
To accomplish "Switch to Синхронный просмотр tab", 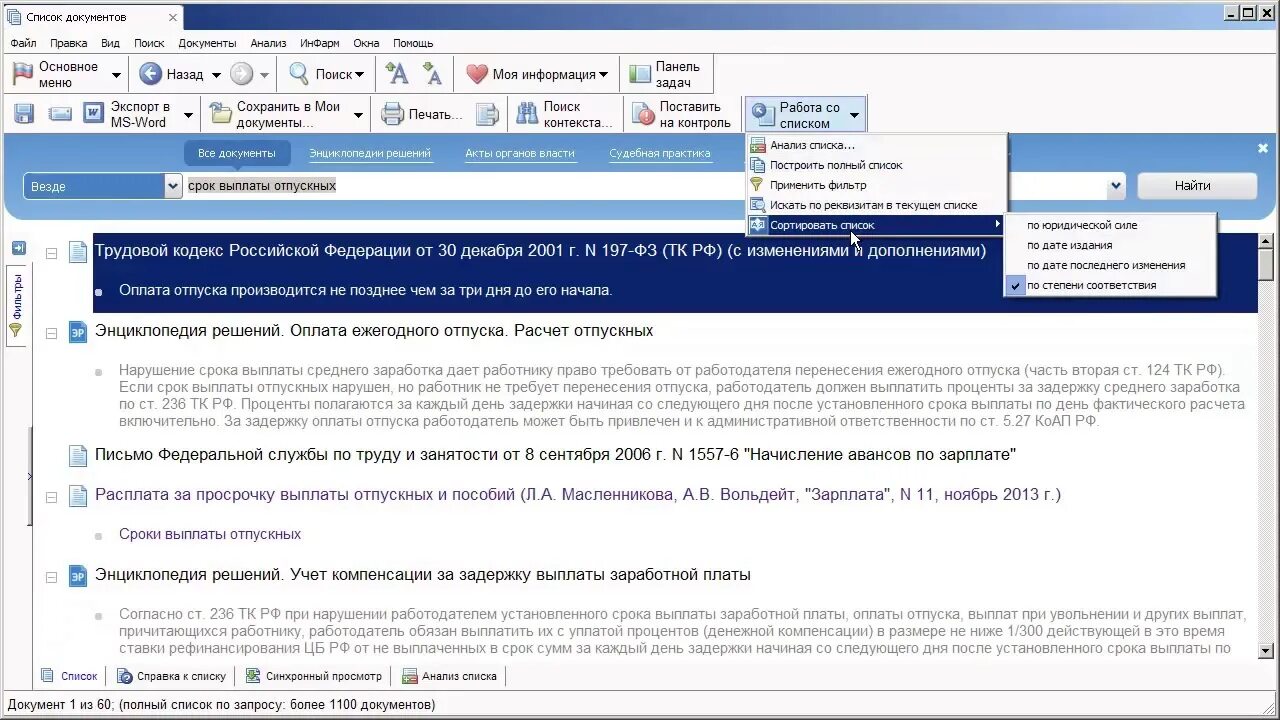I will tap(313, 676).
